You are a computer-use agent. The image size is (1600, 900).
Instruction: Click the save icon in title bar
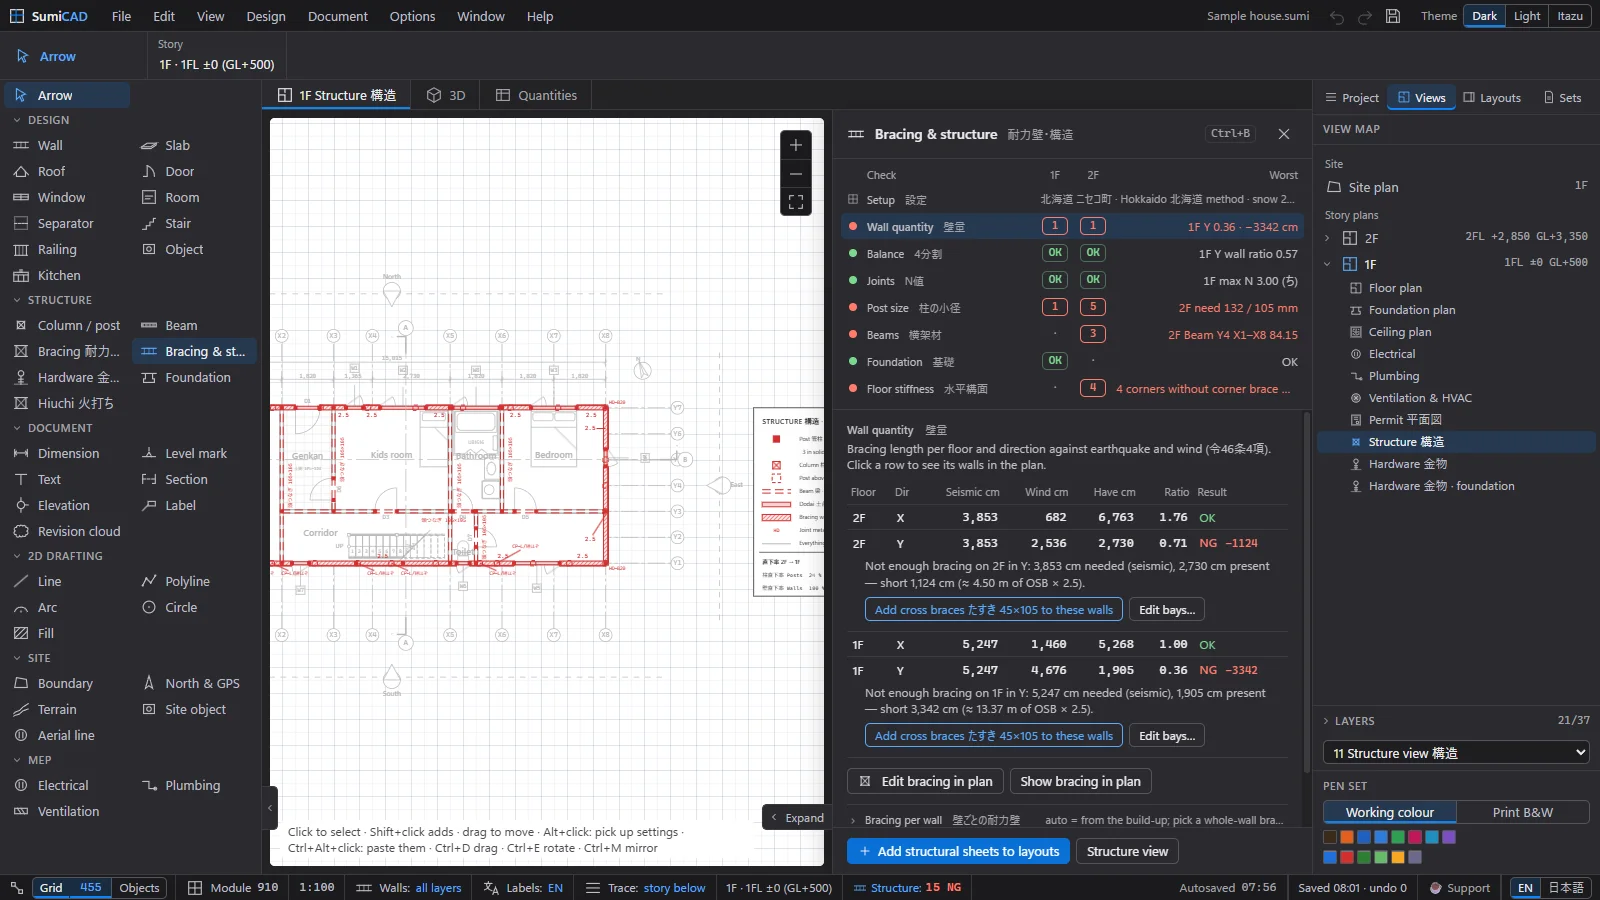1393,16
